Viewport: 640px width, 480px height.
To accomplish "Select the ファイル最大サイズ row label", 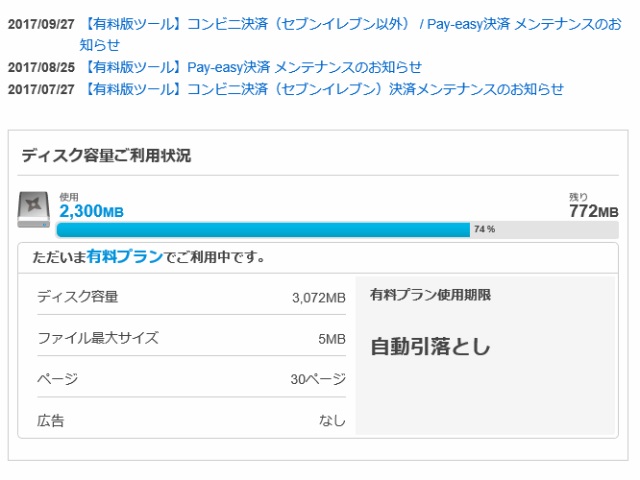I will 98,338.
